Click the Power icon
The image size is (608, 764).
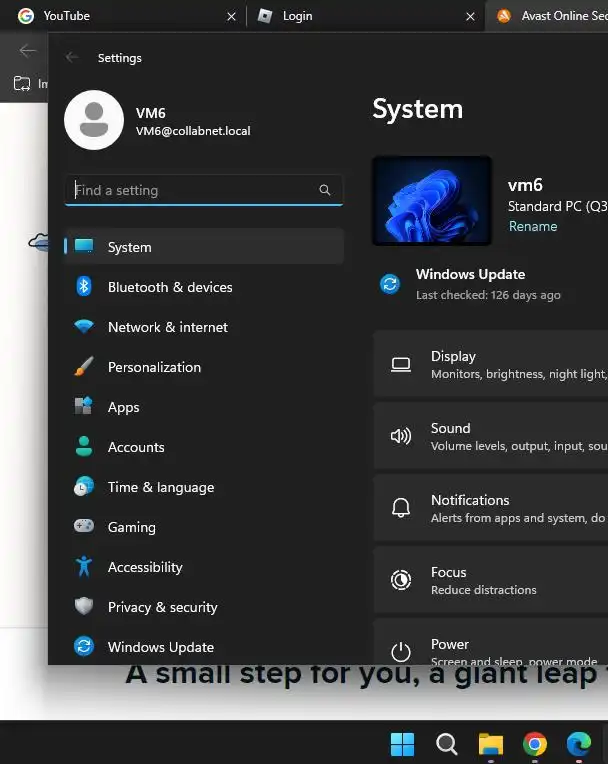(x=401, y=652)
